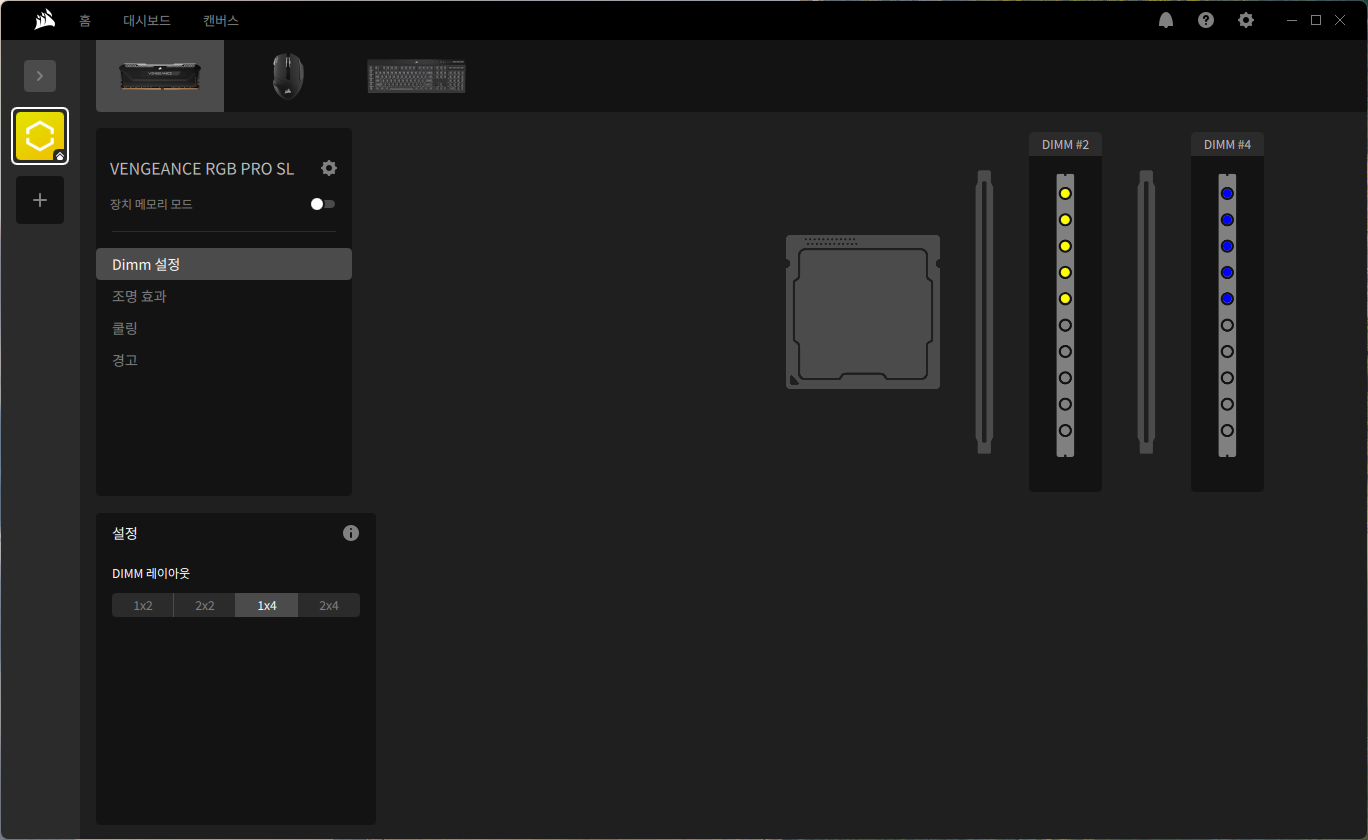Select the keyboard device thumbnail

click(x=416, y=76)
